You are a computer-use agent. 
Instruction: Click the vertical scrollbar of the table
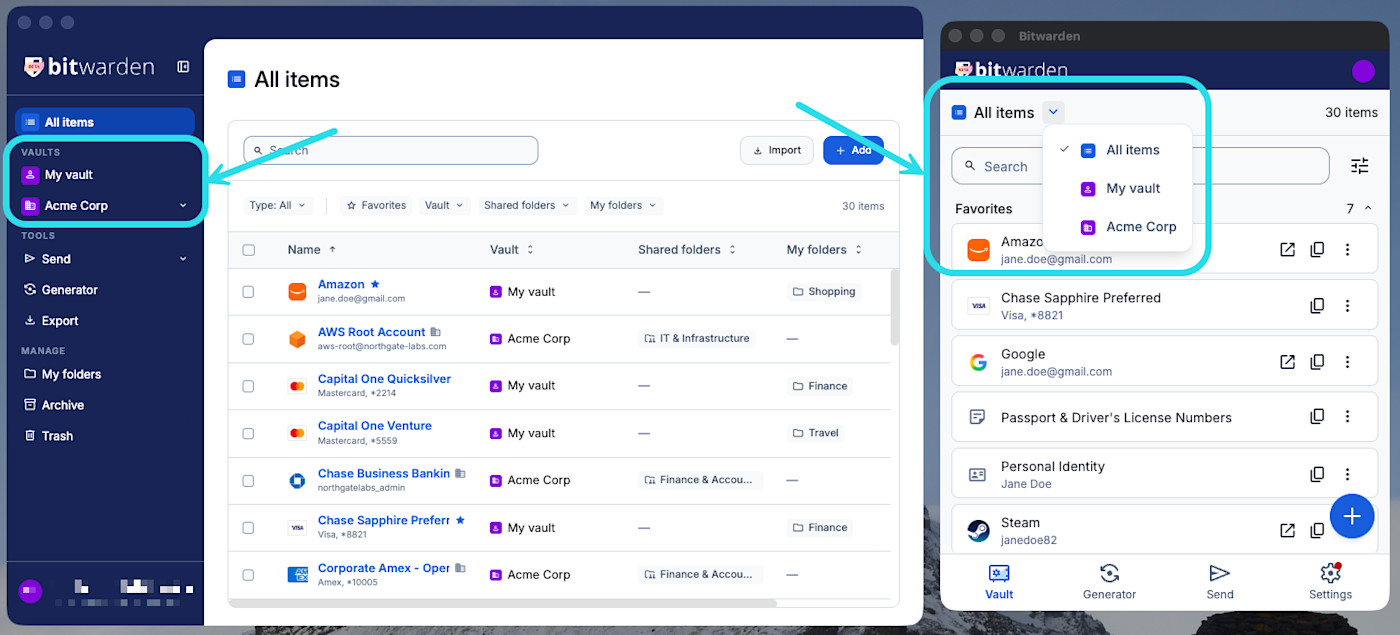pyautogui.click(x=894, y=307)
